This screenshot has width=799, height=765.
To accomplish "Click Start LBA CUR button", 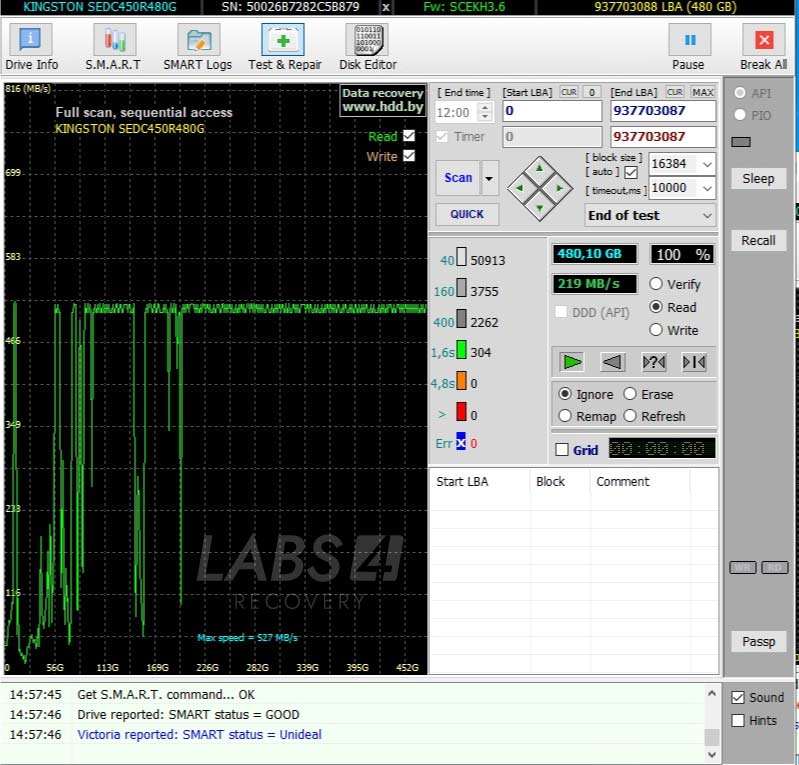I will (569, 92).
